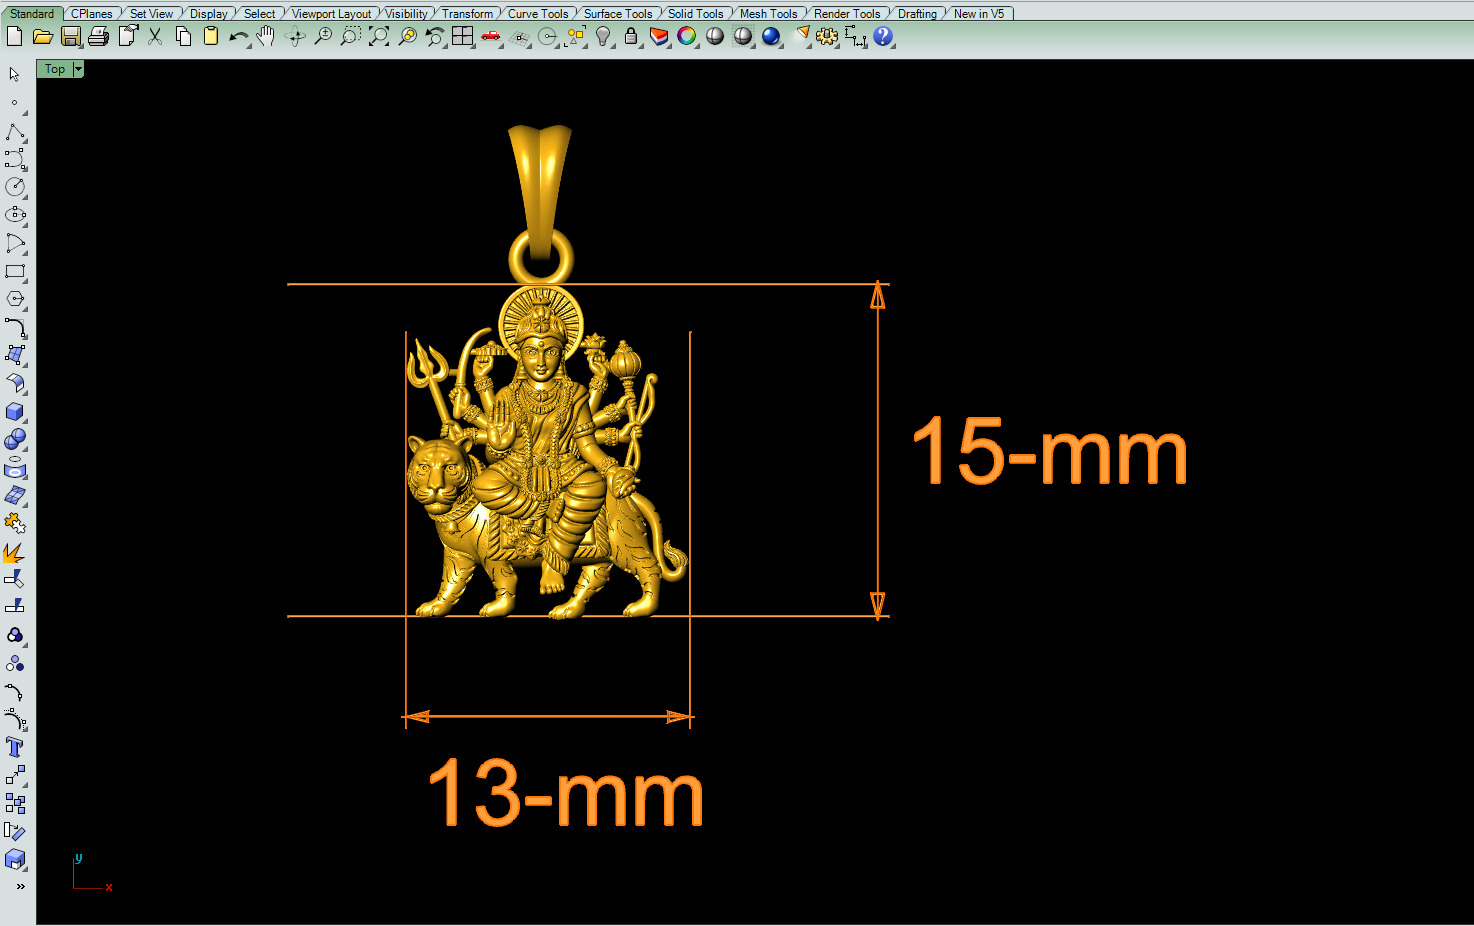1474x926 pixels.
Task: Open the CPlanes toolbar tab
Action: pyautogui.click(x=92, y=13)
